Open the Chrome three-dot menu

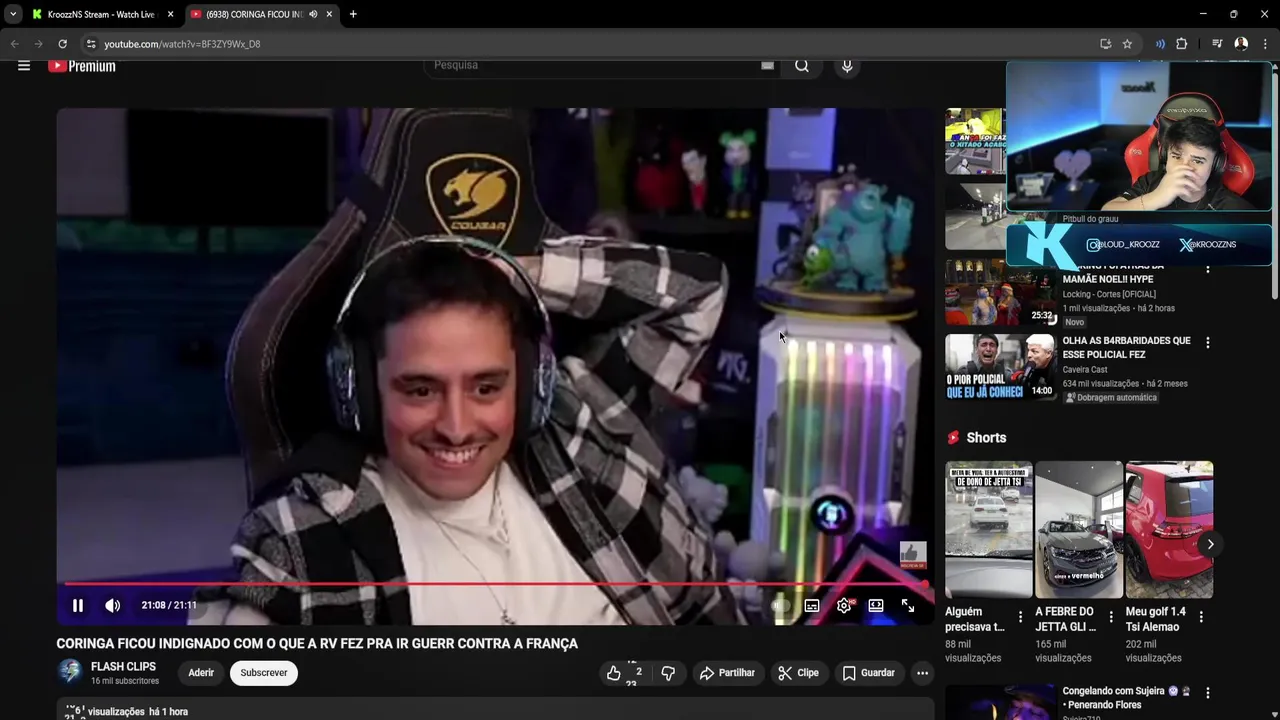(x=1265, y=44)
